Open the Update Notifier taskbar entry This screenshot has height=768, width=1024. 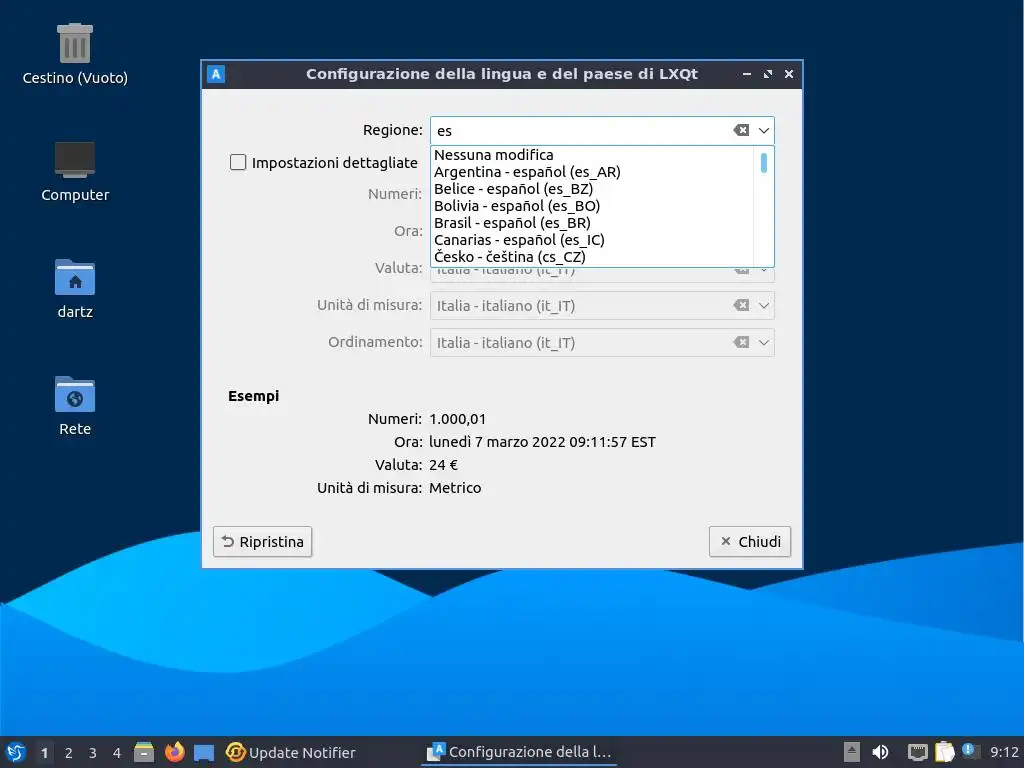291,752
